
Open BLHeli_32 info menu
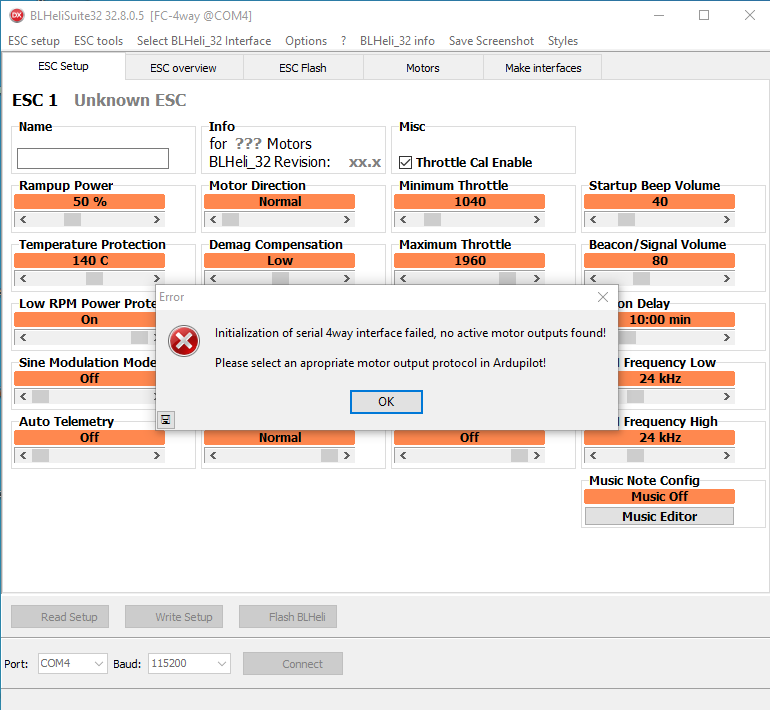coord(397,41)
